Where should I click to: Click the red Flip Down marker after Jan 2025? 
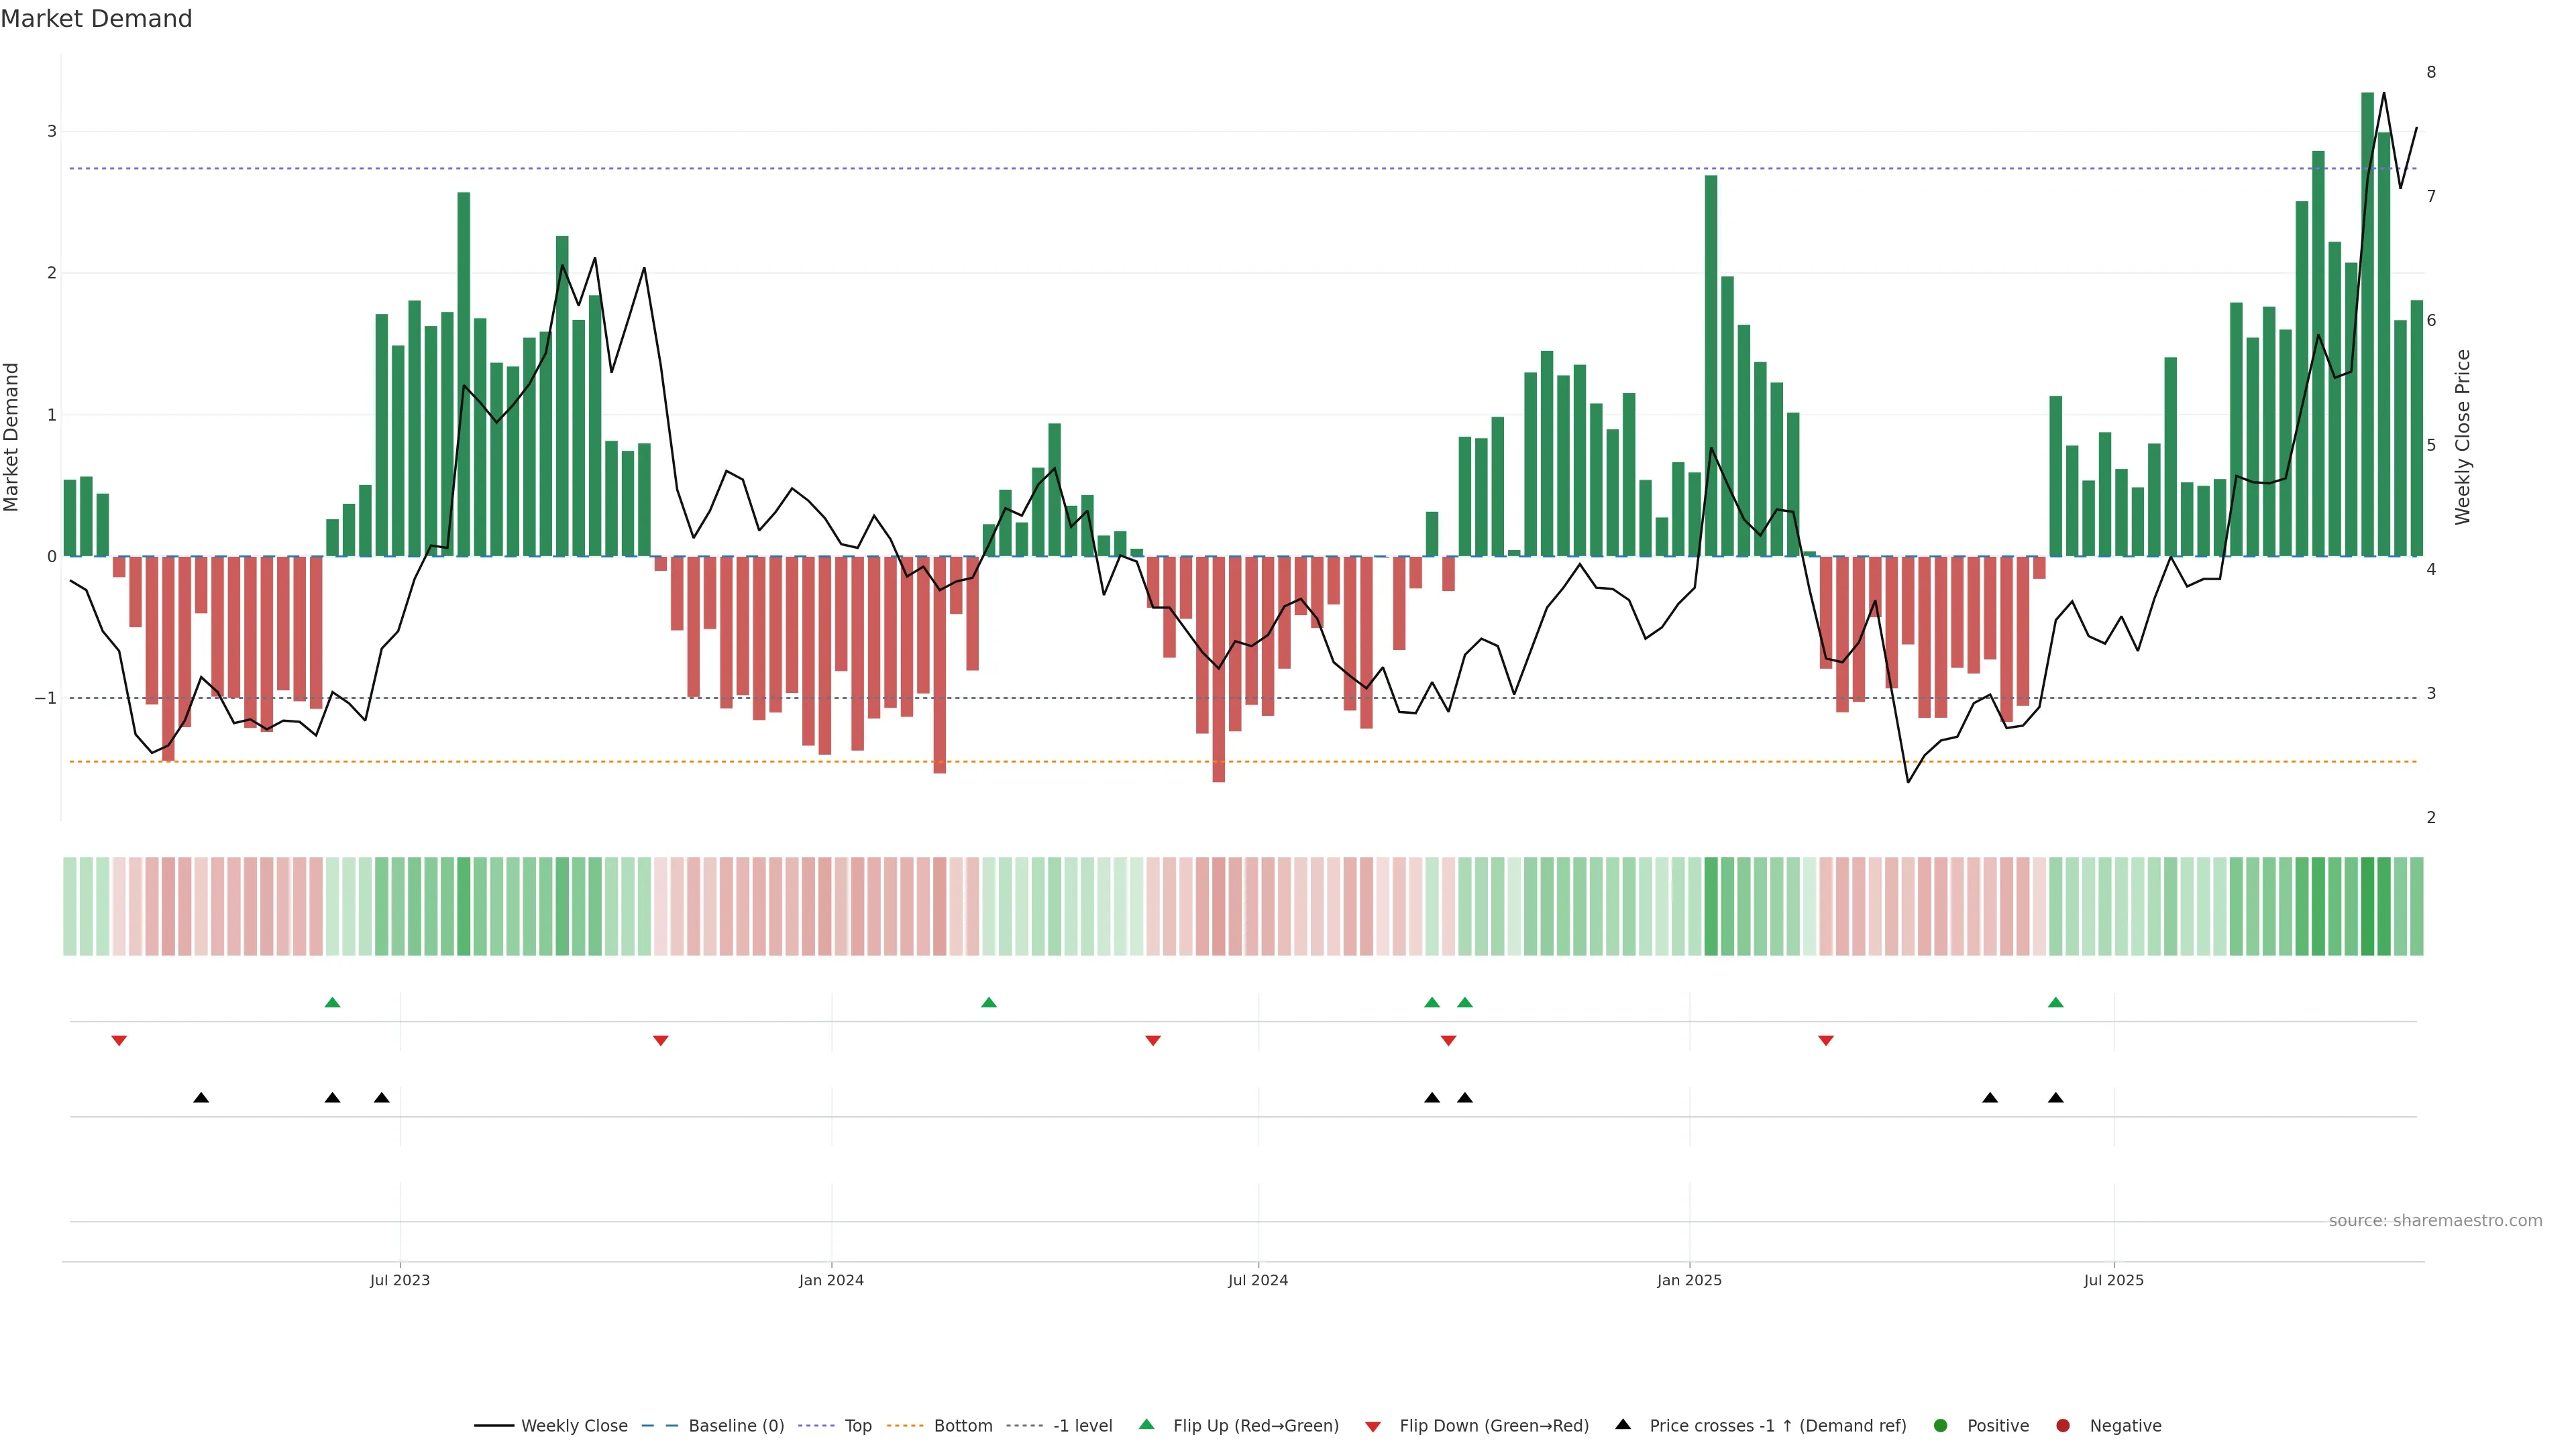1826,1041
